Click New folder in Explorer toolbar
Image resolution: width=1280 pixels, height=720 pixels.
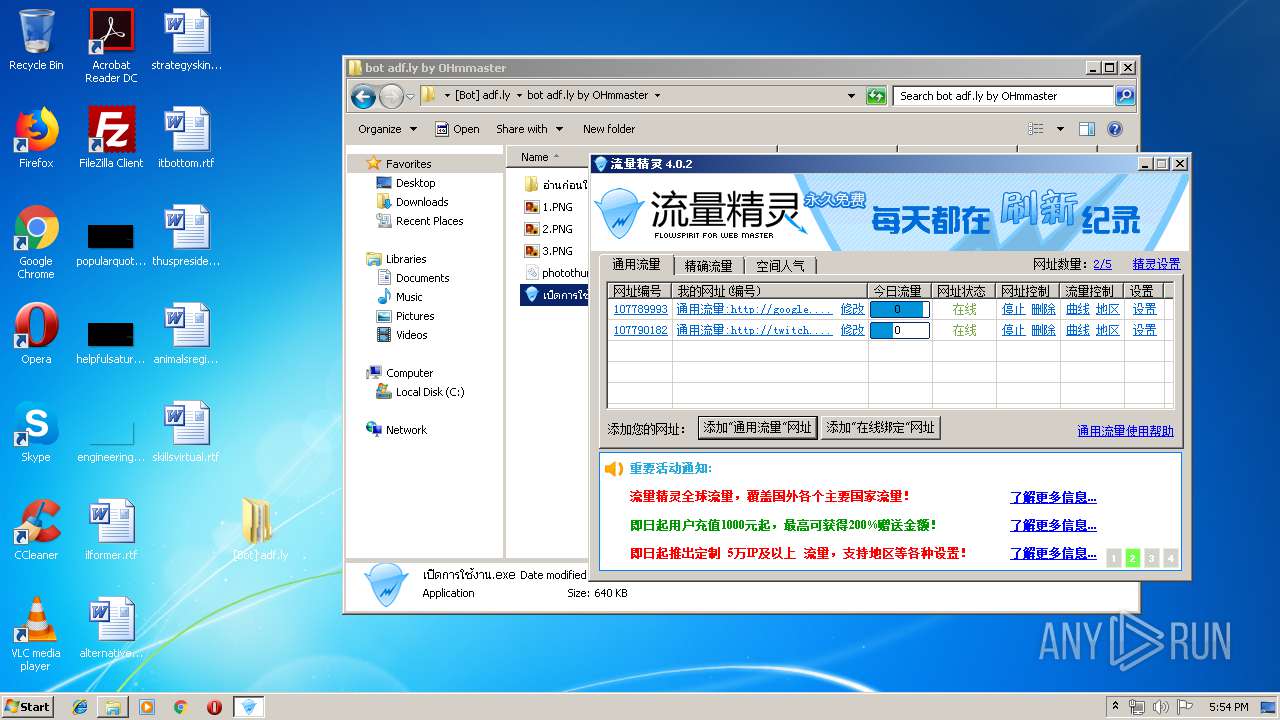click(x=609, y=129)
